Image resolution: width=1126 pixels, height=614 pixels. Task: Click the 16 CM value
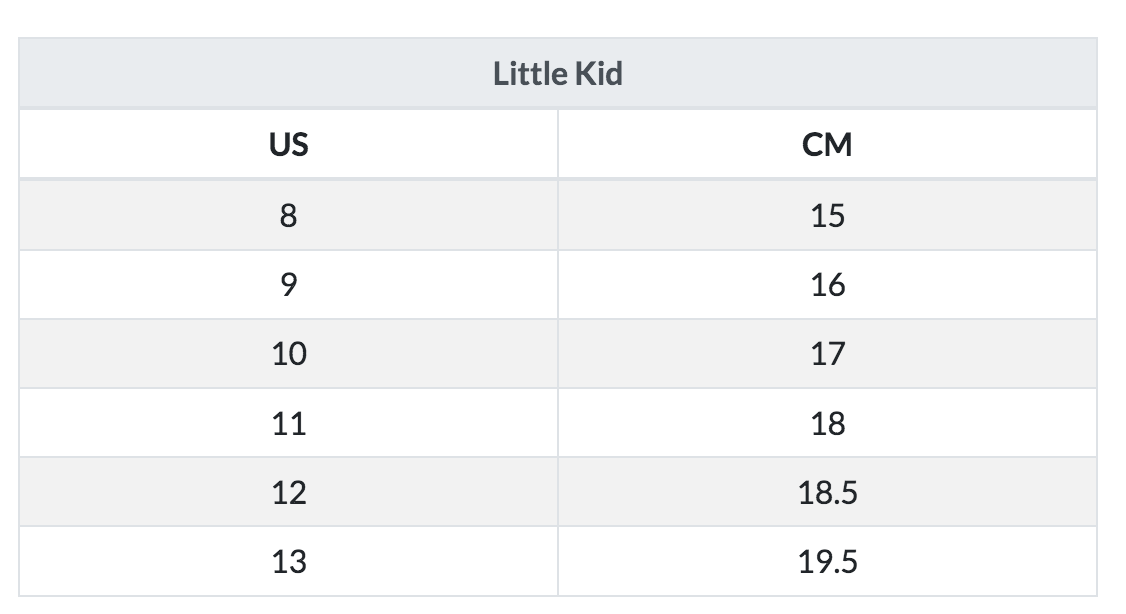827,285
